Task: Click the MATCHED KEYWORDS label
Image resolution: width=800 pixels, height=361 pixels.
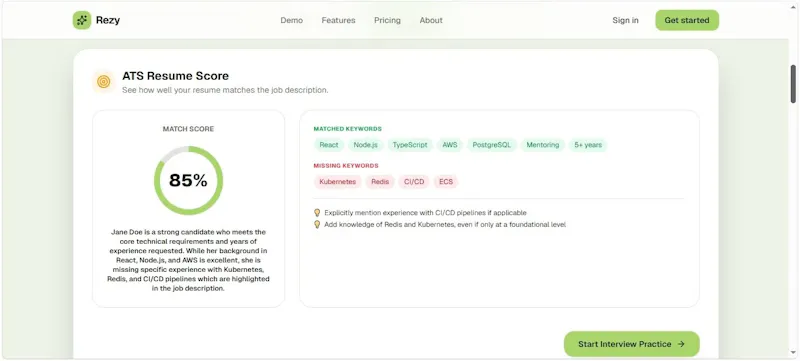Action: (x=347, y=129)
